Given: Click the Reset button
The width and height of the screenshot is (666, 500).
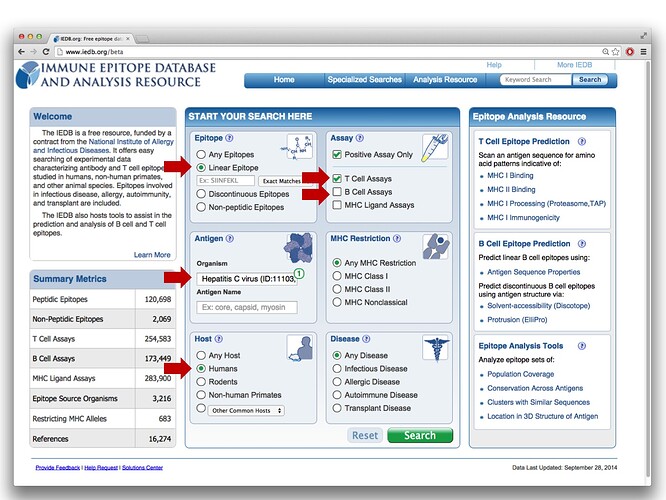Looking at the screenshot, I should [x=365, y=436].
